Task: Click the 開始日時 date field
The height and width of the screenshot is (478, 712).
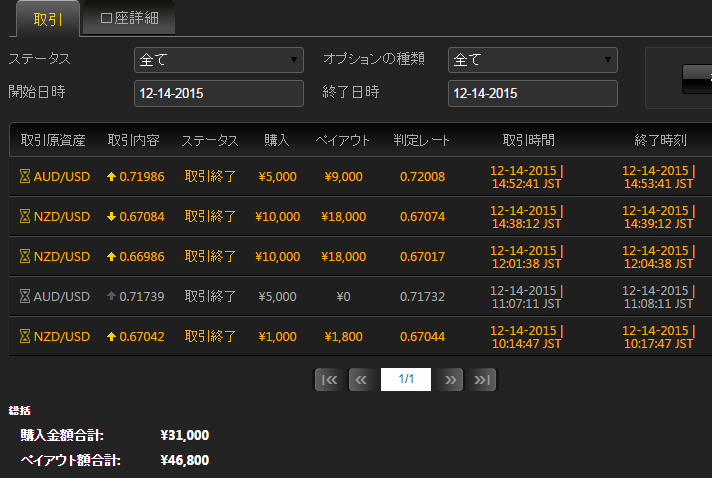Action: pos(218,94)
